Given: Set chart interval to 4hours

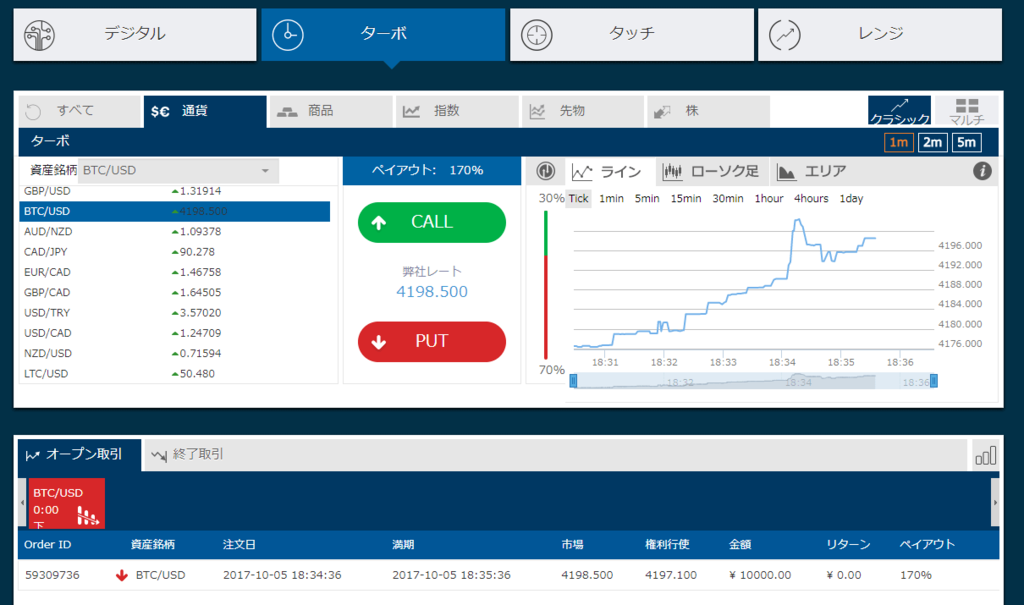Looking at the screenshot, I should tap(811, 199).
